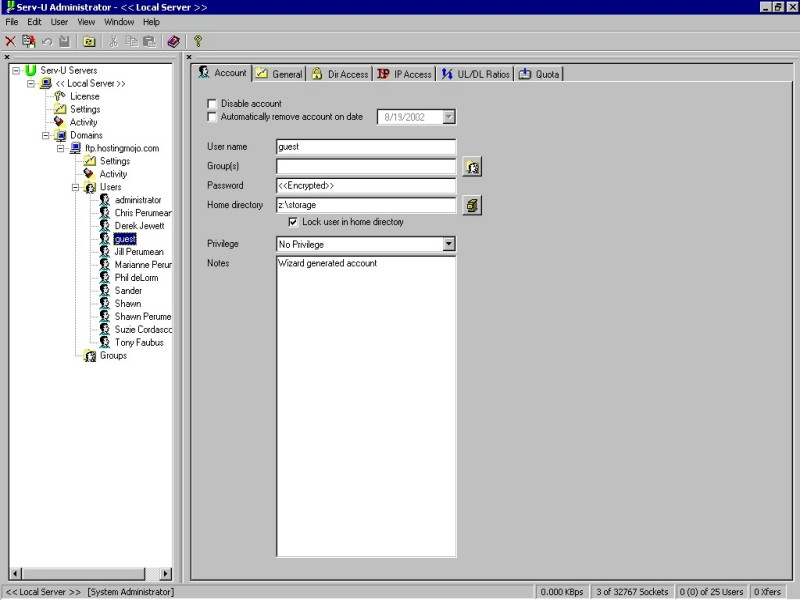Click the browse icon beside Home directory
The image size is (800, 600).
473,205
